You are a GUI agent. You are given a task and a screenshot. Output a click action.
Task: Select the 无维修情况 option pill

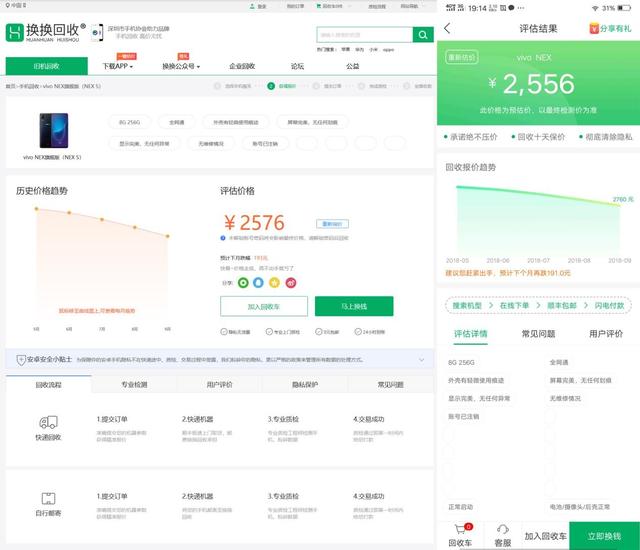(211, 143)
